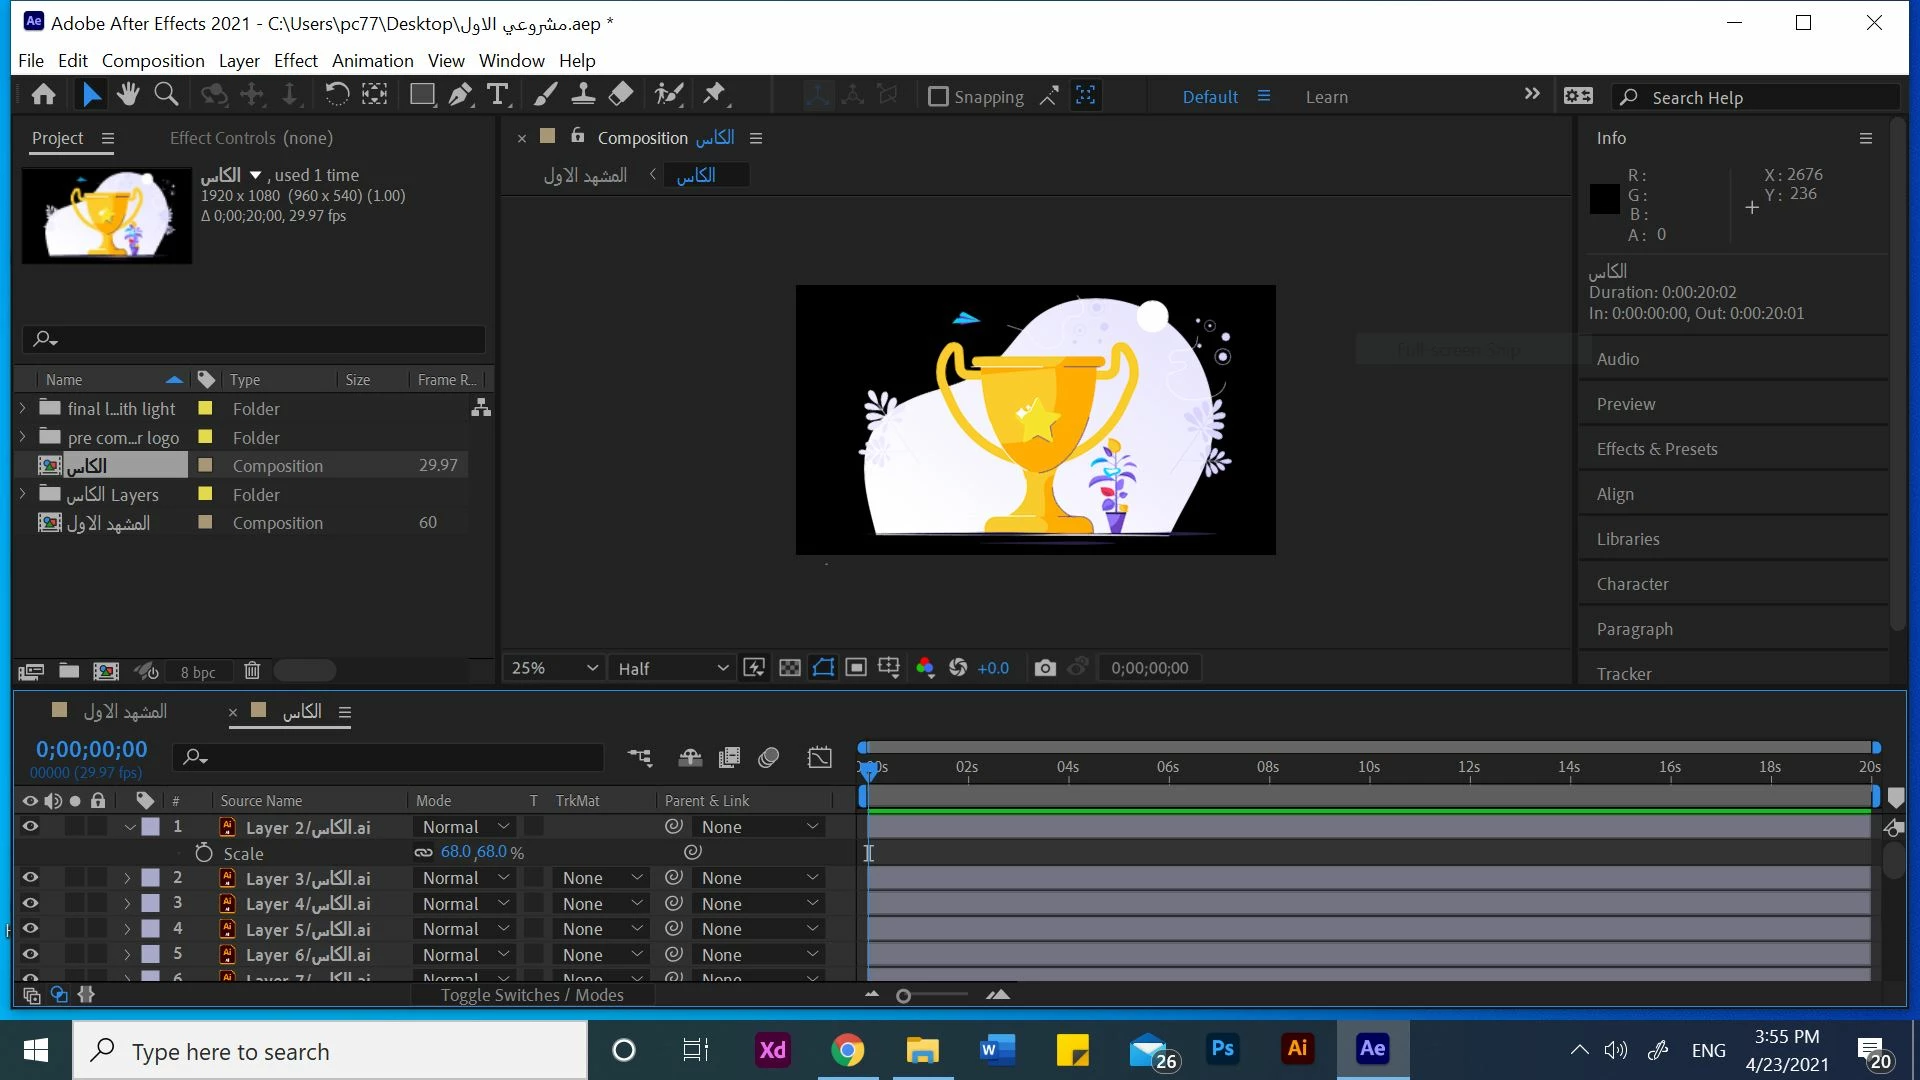This screenshot has width=1920, height=1080.
Task: Expand the Effects & Presets panel
Action: (x=1657, y=449)
